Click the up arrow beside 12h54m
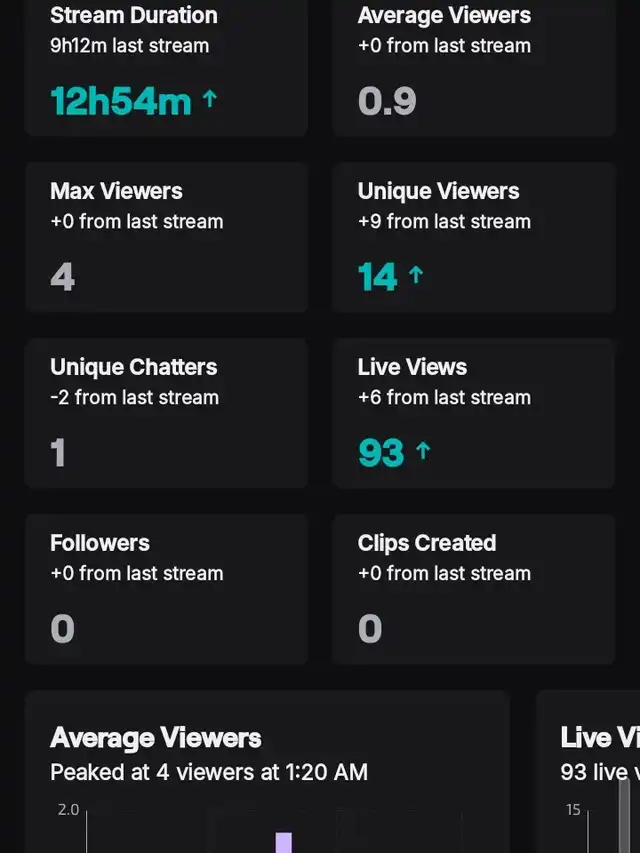This screenshot has width=640, height=853. point(209,99)
